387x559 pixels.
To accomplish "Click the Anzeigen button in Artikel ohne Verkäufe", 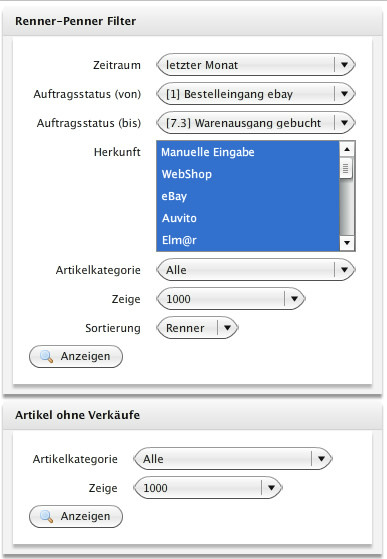I will (x=76, y=516).
